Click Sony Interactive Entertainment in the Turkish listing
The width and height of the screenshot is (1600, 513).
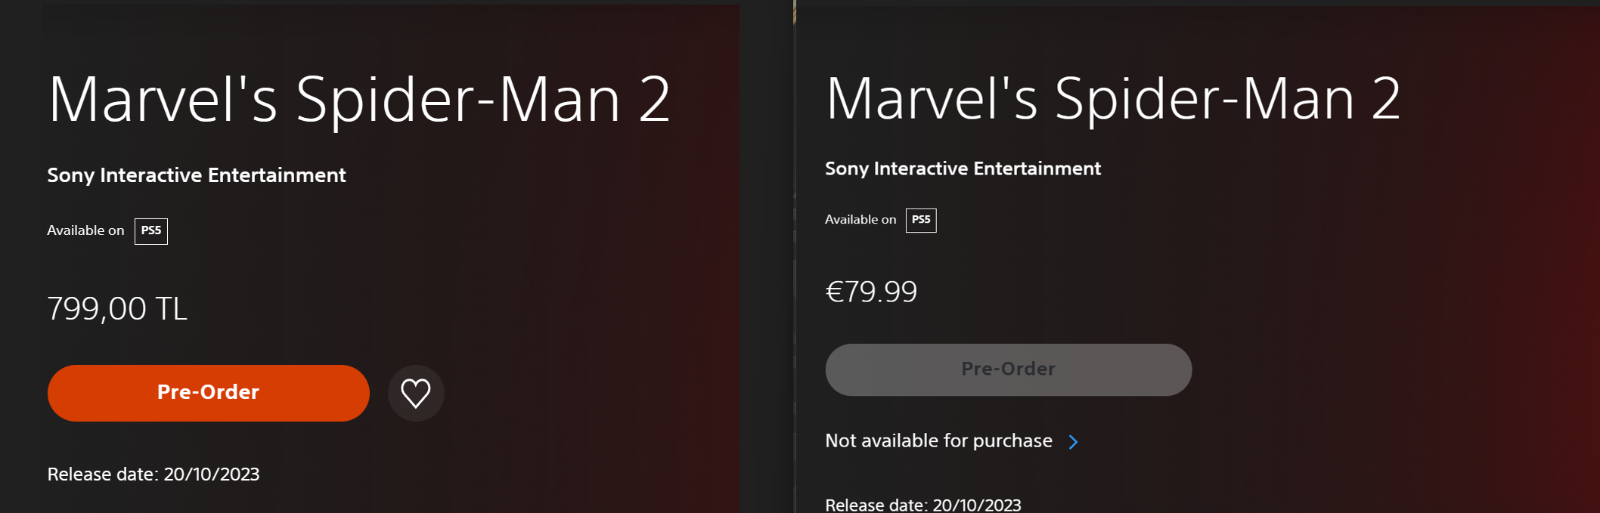click(x=196, y=175)
